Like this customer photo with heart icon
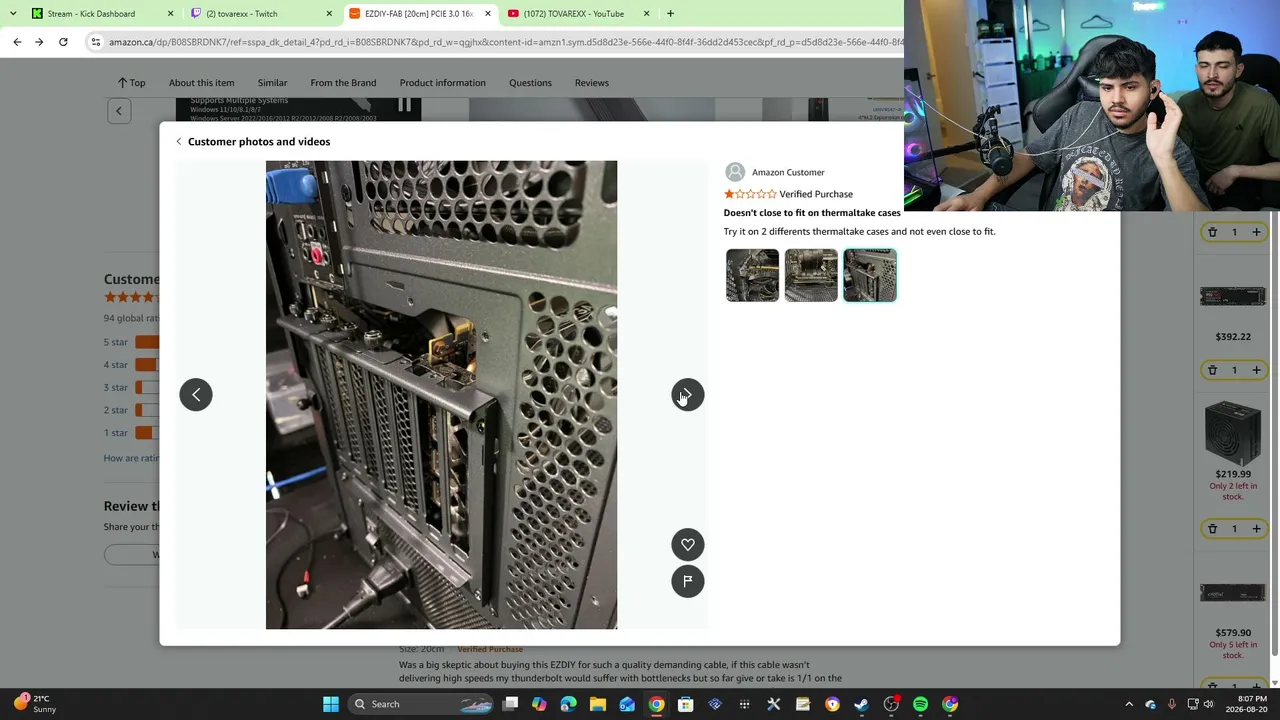This screenshot has height=720, width=1280. click(688, 544)
